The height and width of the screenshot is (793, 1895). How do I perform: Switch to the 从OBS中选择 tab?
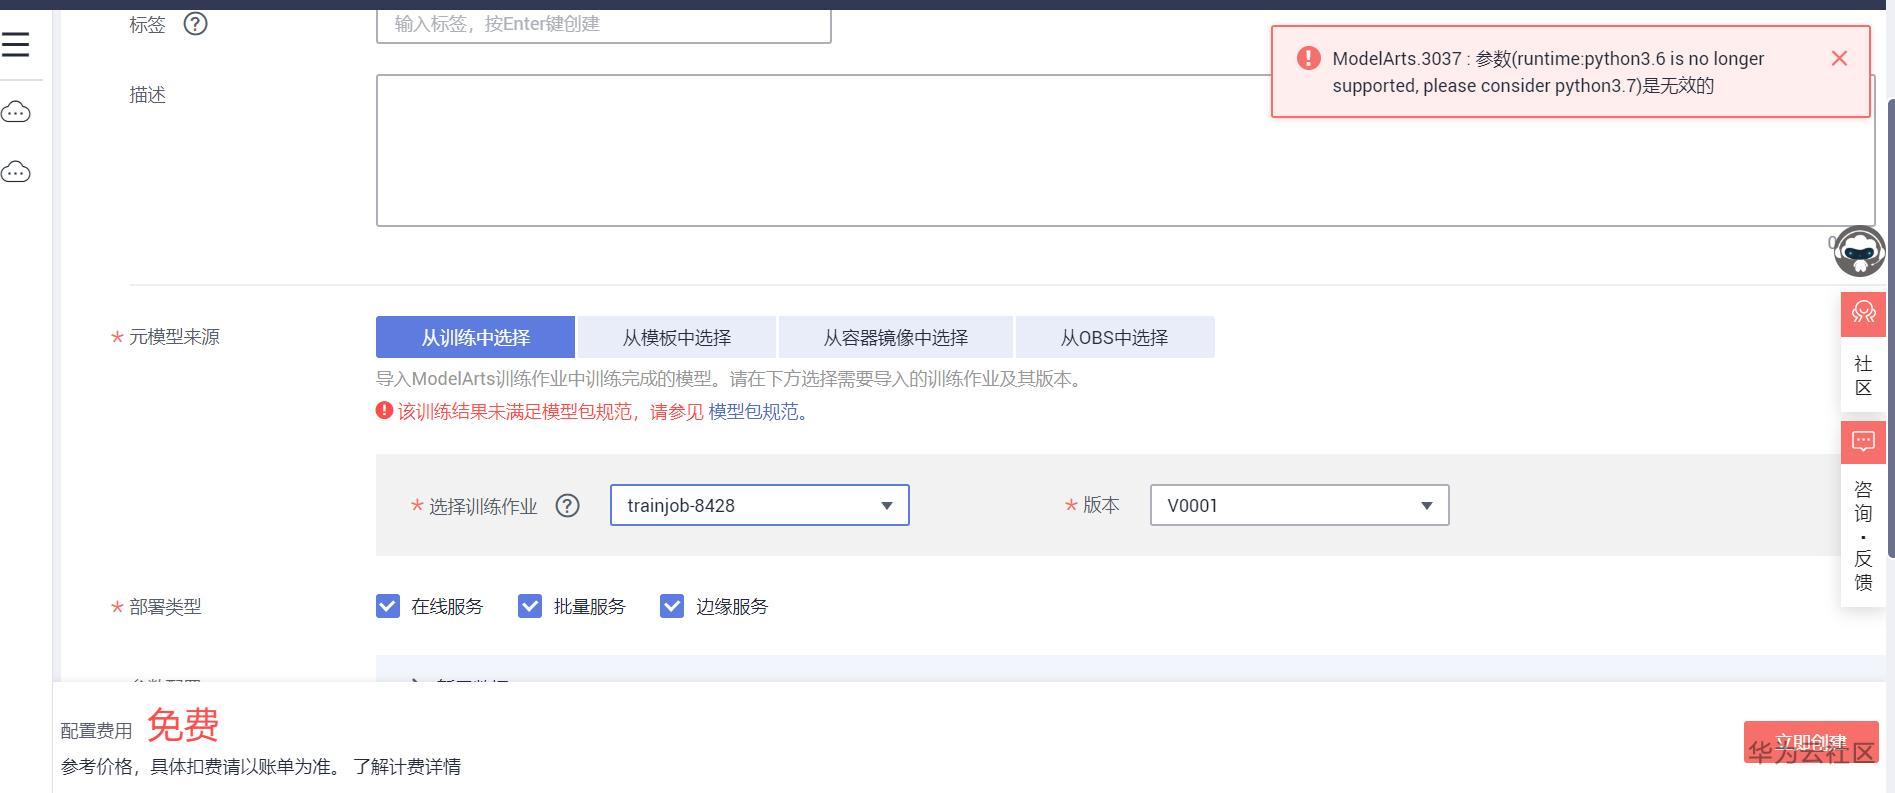click(1115, 337)
